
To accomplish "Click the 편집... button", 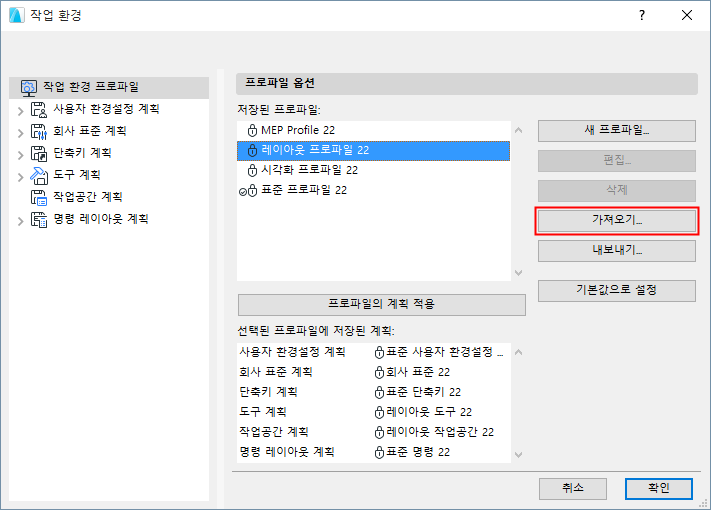I will 617,161.
